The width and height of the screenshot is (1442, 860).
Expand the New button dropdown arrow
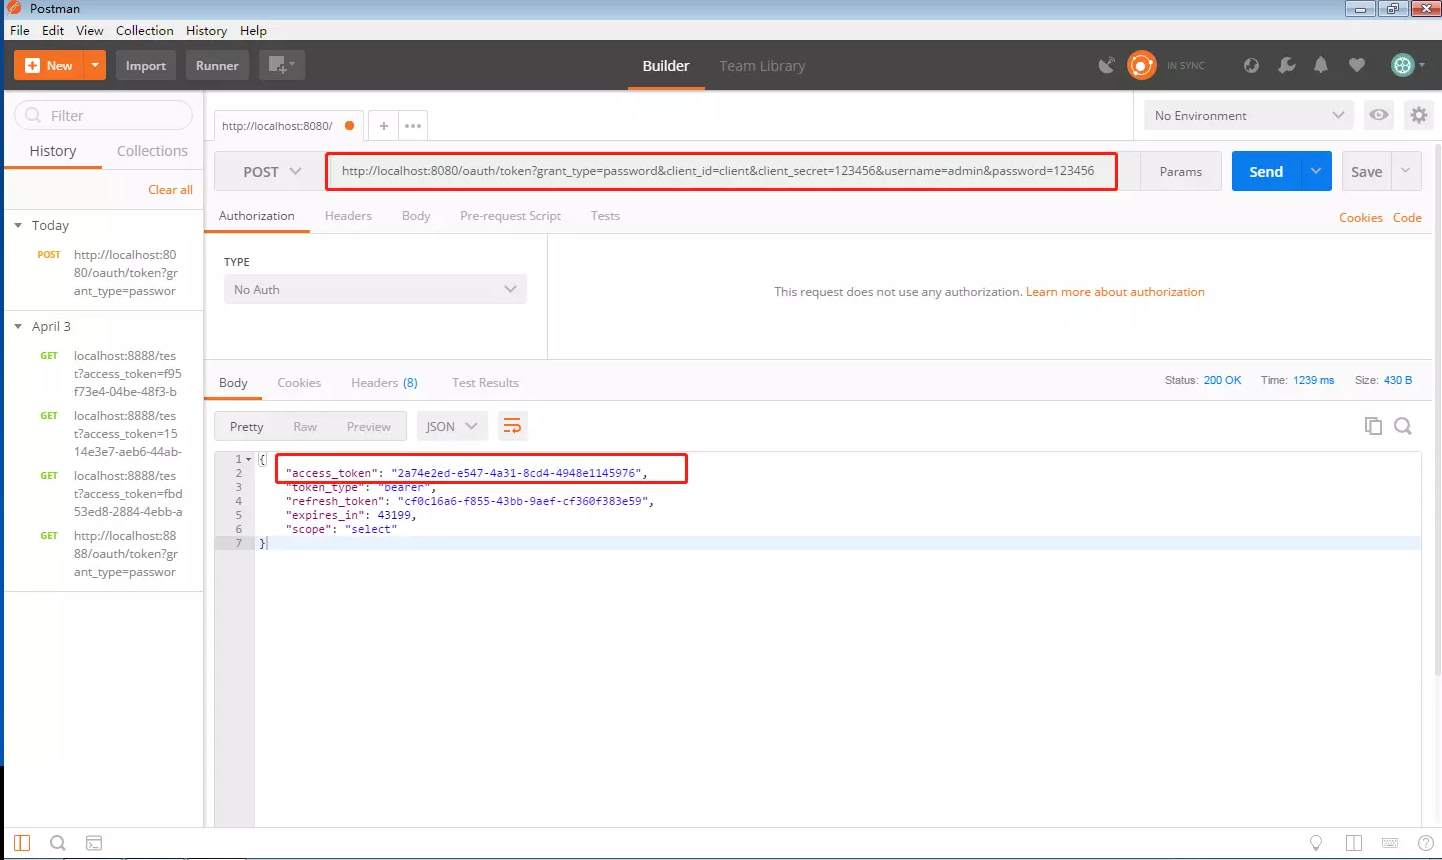tap(95, 65)
